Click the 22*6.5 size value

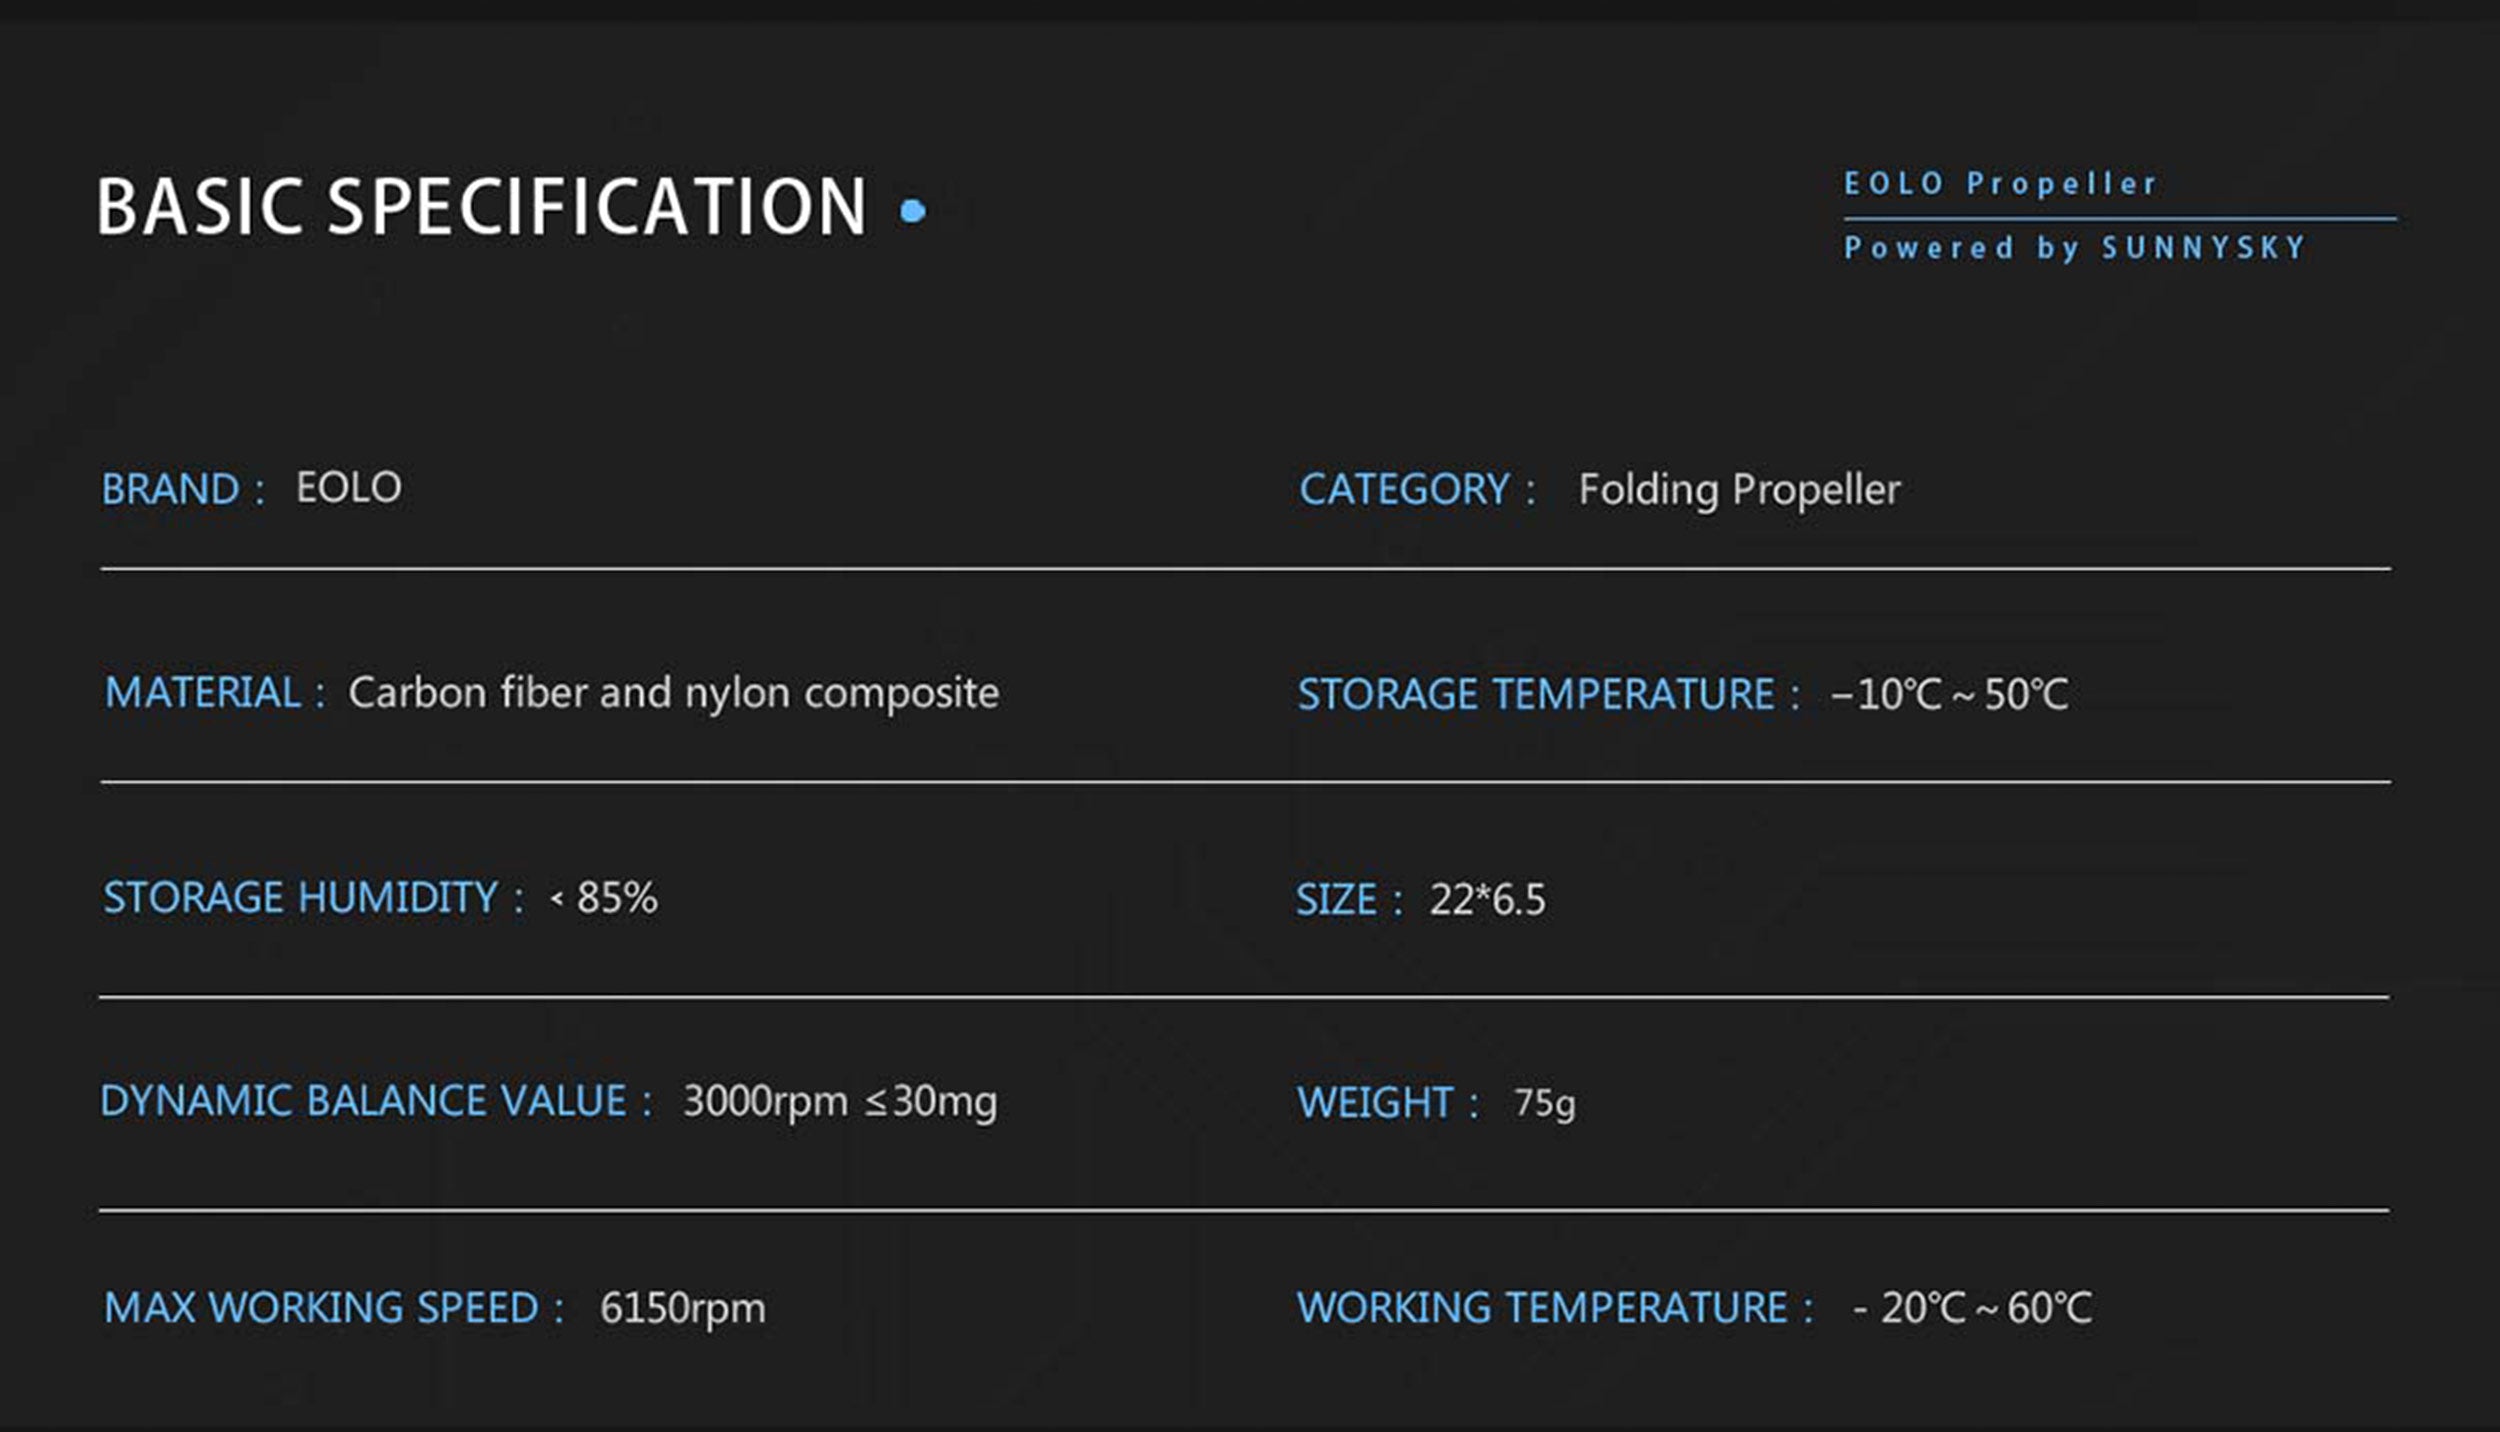[1487, 899]
